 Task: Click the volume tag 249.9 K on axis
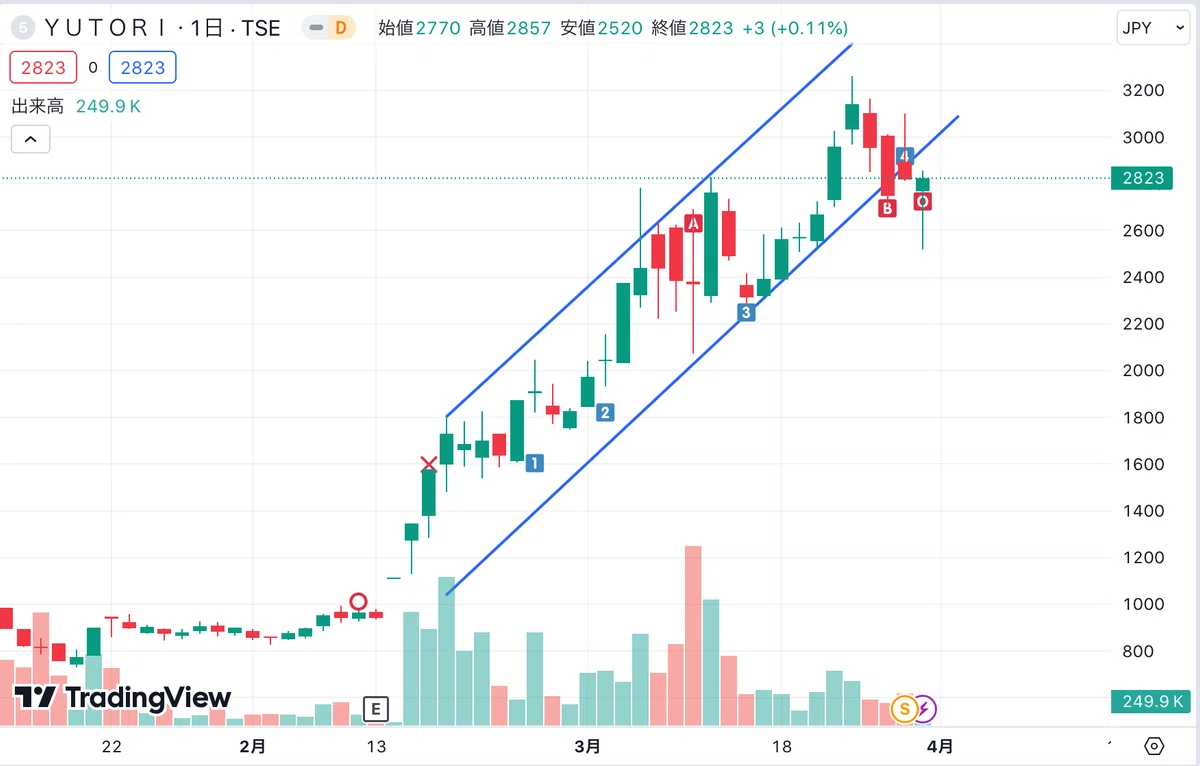[1150, 701]
